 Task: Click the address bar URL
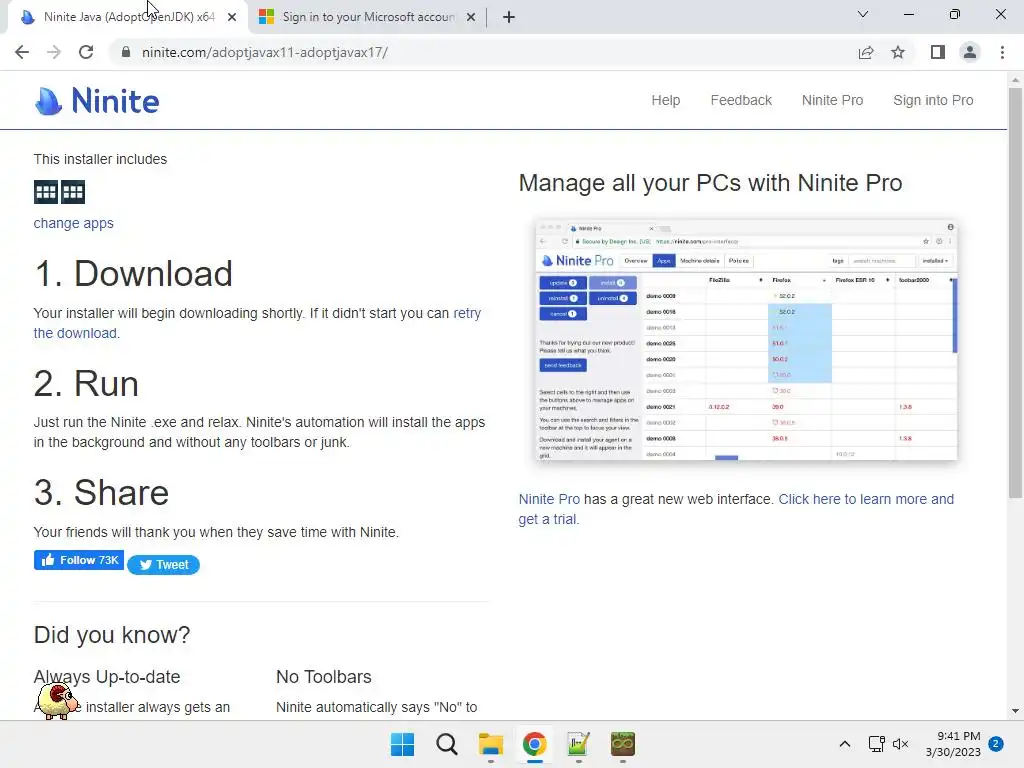(x=264, y=52)
